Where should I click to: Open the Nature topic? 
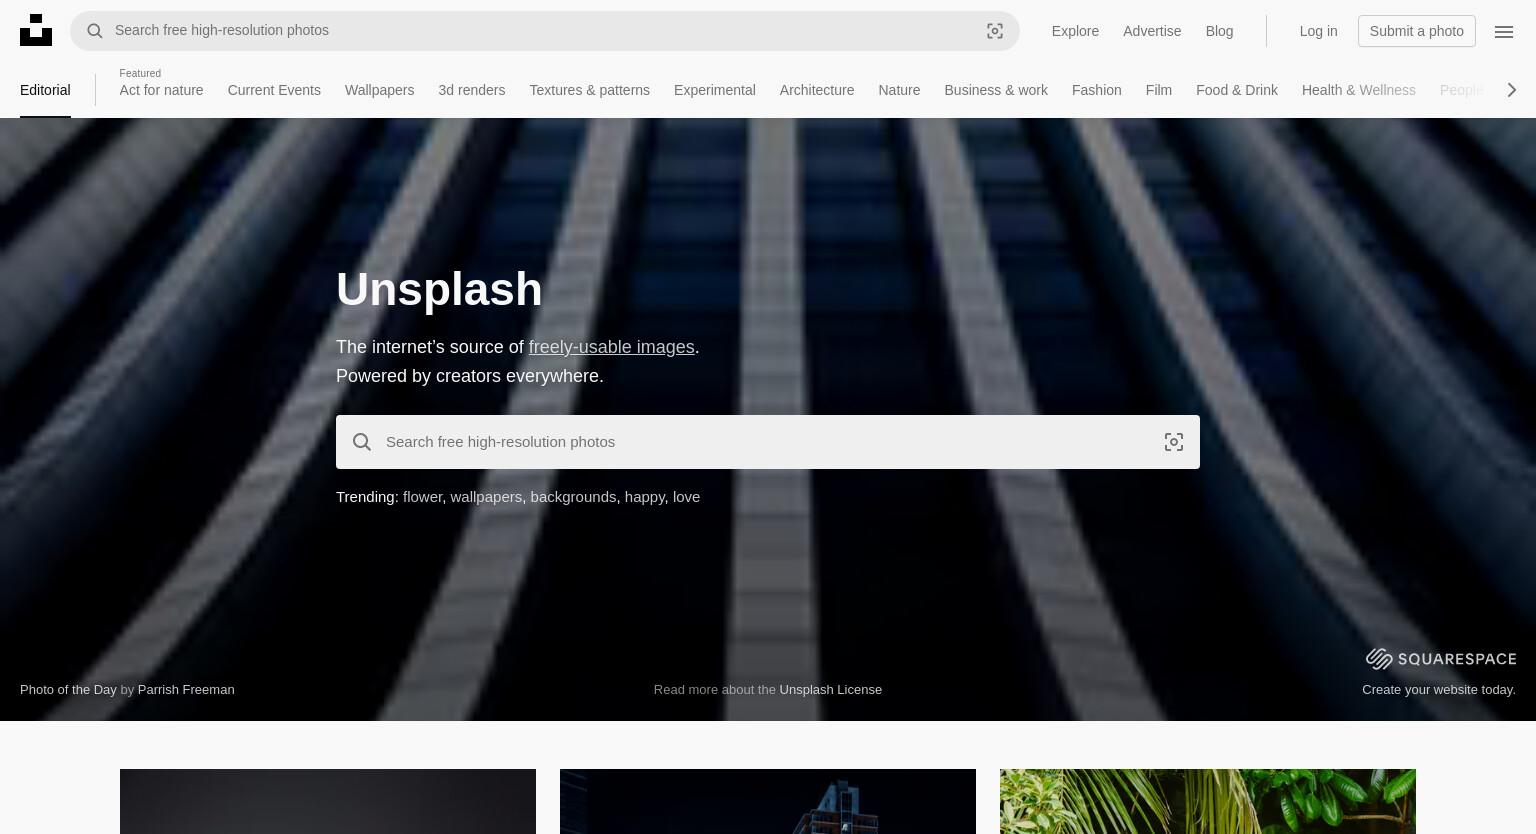click(x=899, y=90)
